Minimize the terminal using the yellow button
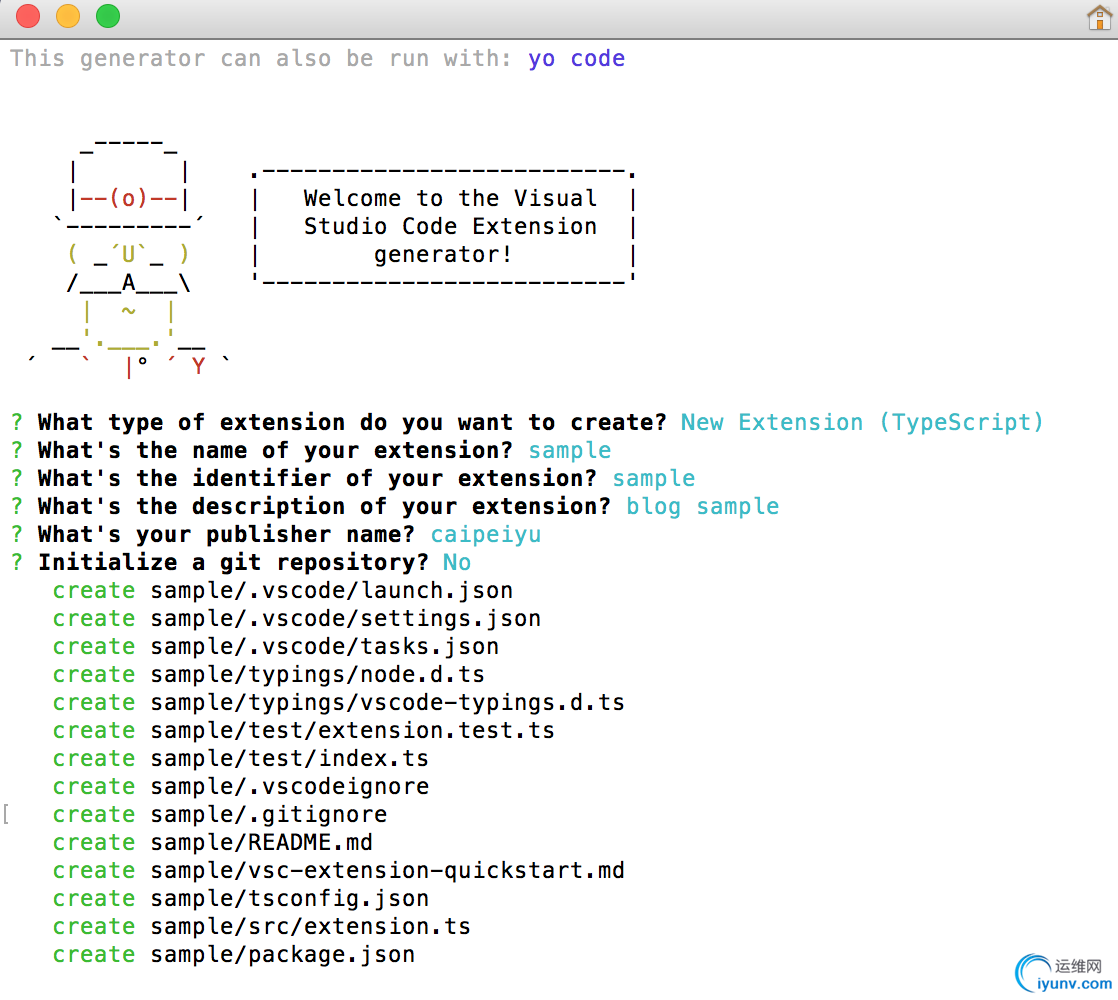 68,16
